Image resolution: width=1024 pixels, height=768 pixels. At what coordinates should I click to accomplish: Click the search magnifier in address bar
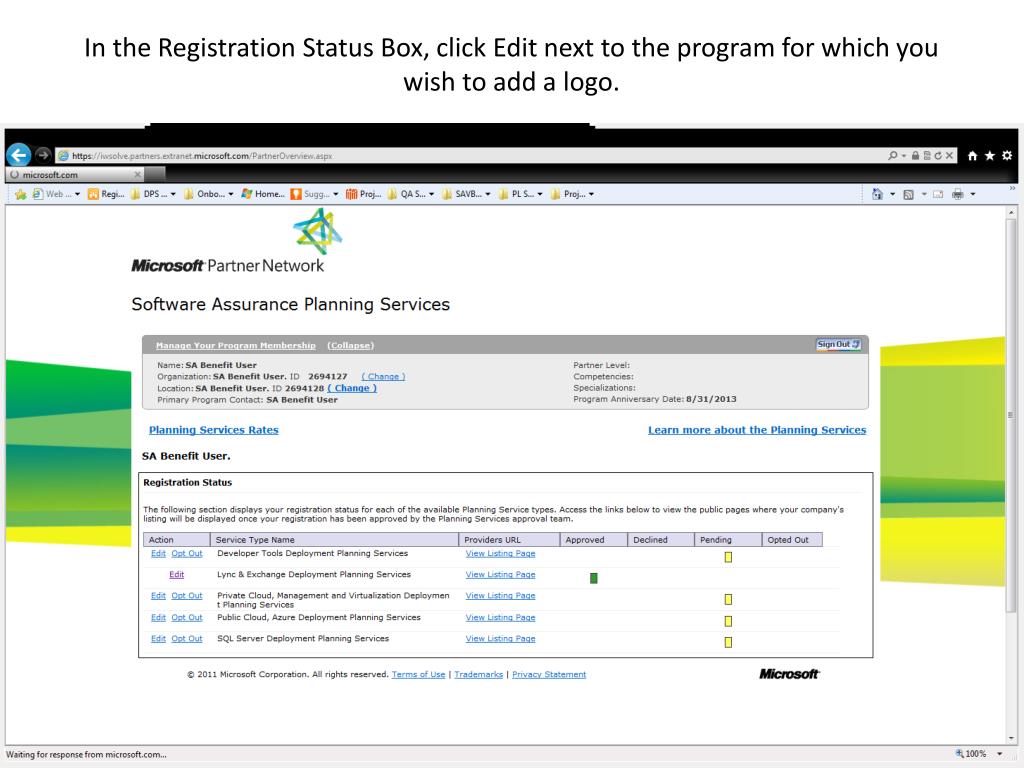pyautogui.click(x=893, y=155)
